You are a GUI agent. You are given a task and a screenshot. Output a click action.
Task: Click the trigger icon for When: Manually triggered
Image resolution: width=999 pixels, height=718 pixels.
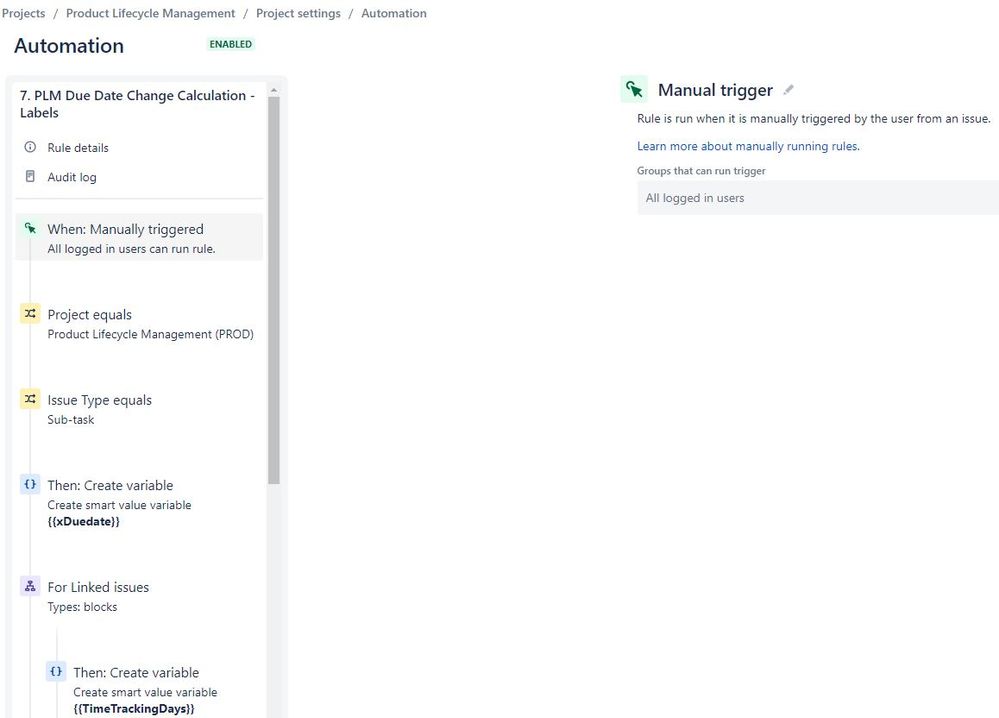click(x=30, y=228)
